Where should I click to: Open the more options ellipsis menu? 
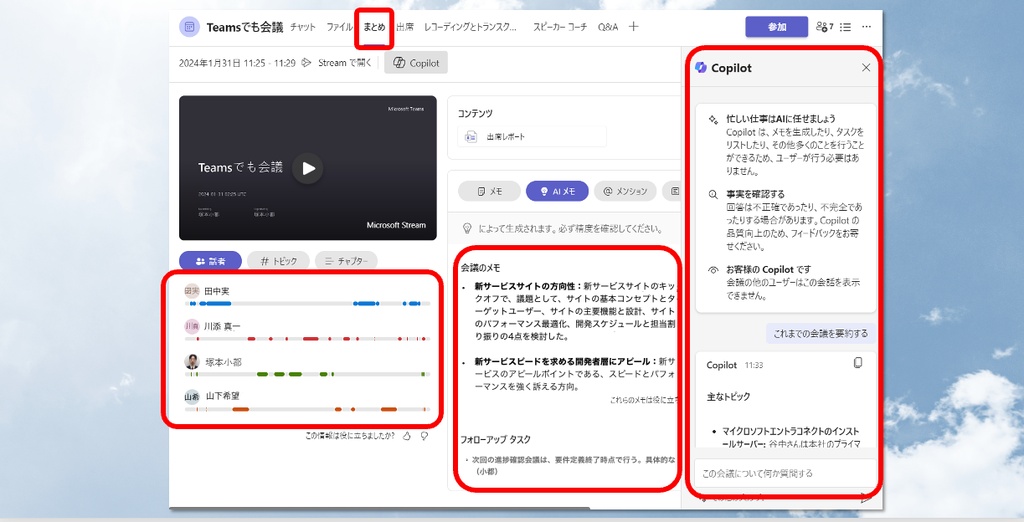click(x=867, y=27)
